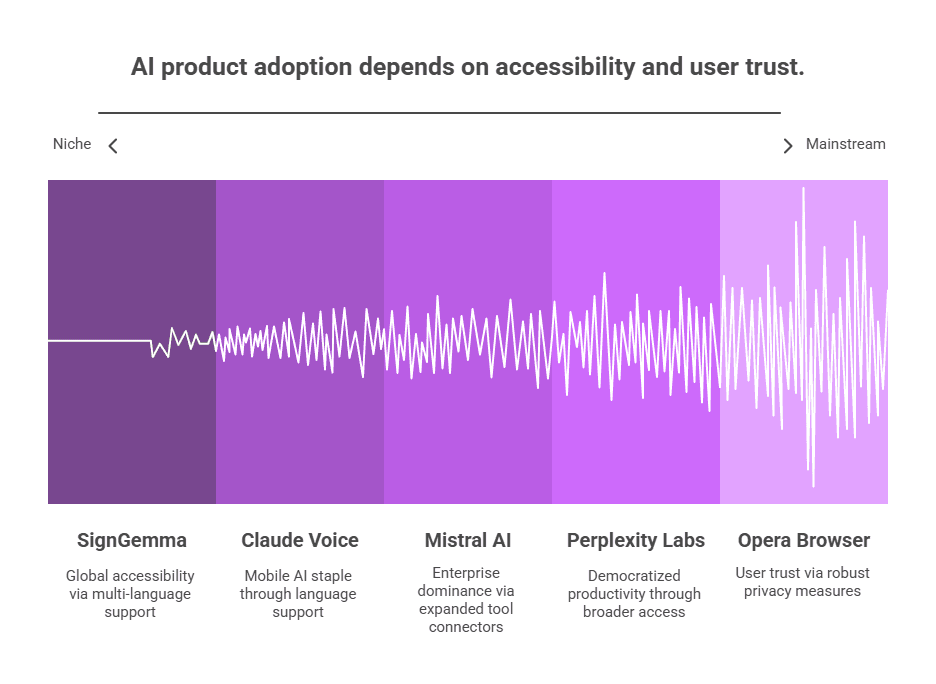Click the Democratized productivity description text
The width and height of the screenshot is (936, 684).
pos(634,594)
